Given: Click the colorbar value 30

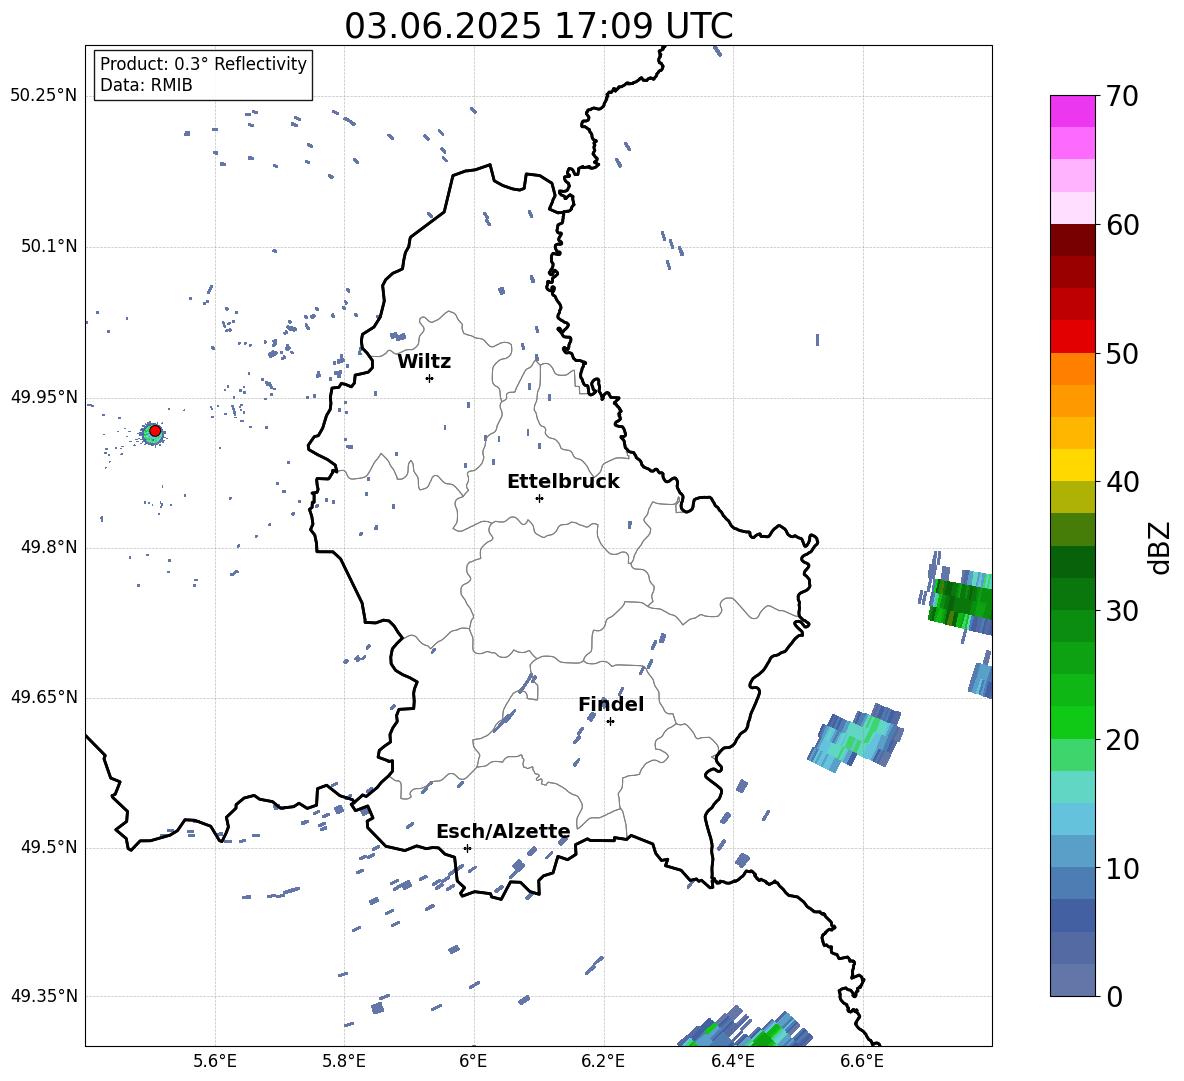Looking at the screenshot, I should pyautogui.click(x=1122, y=611).
